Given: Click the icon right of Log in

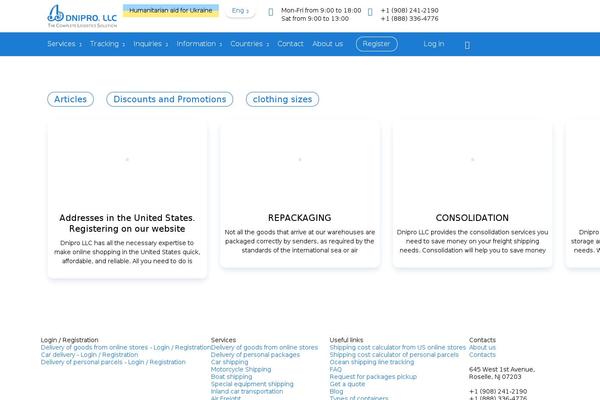Looking at the screenshot, I should (467, 46).
